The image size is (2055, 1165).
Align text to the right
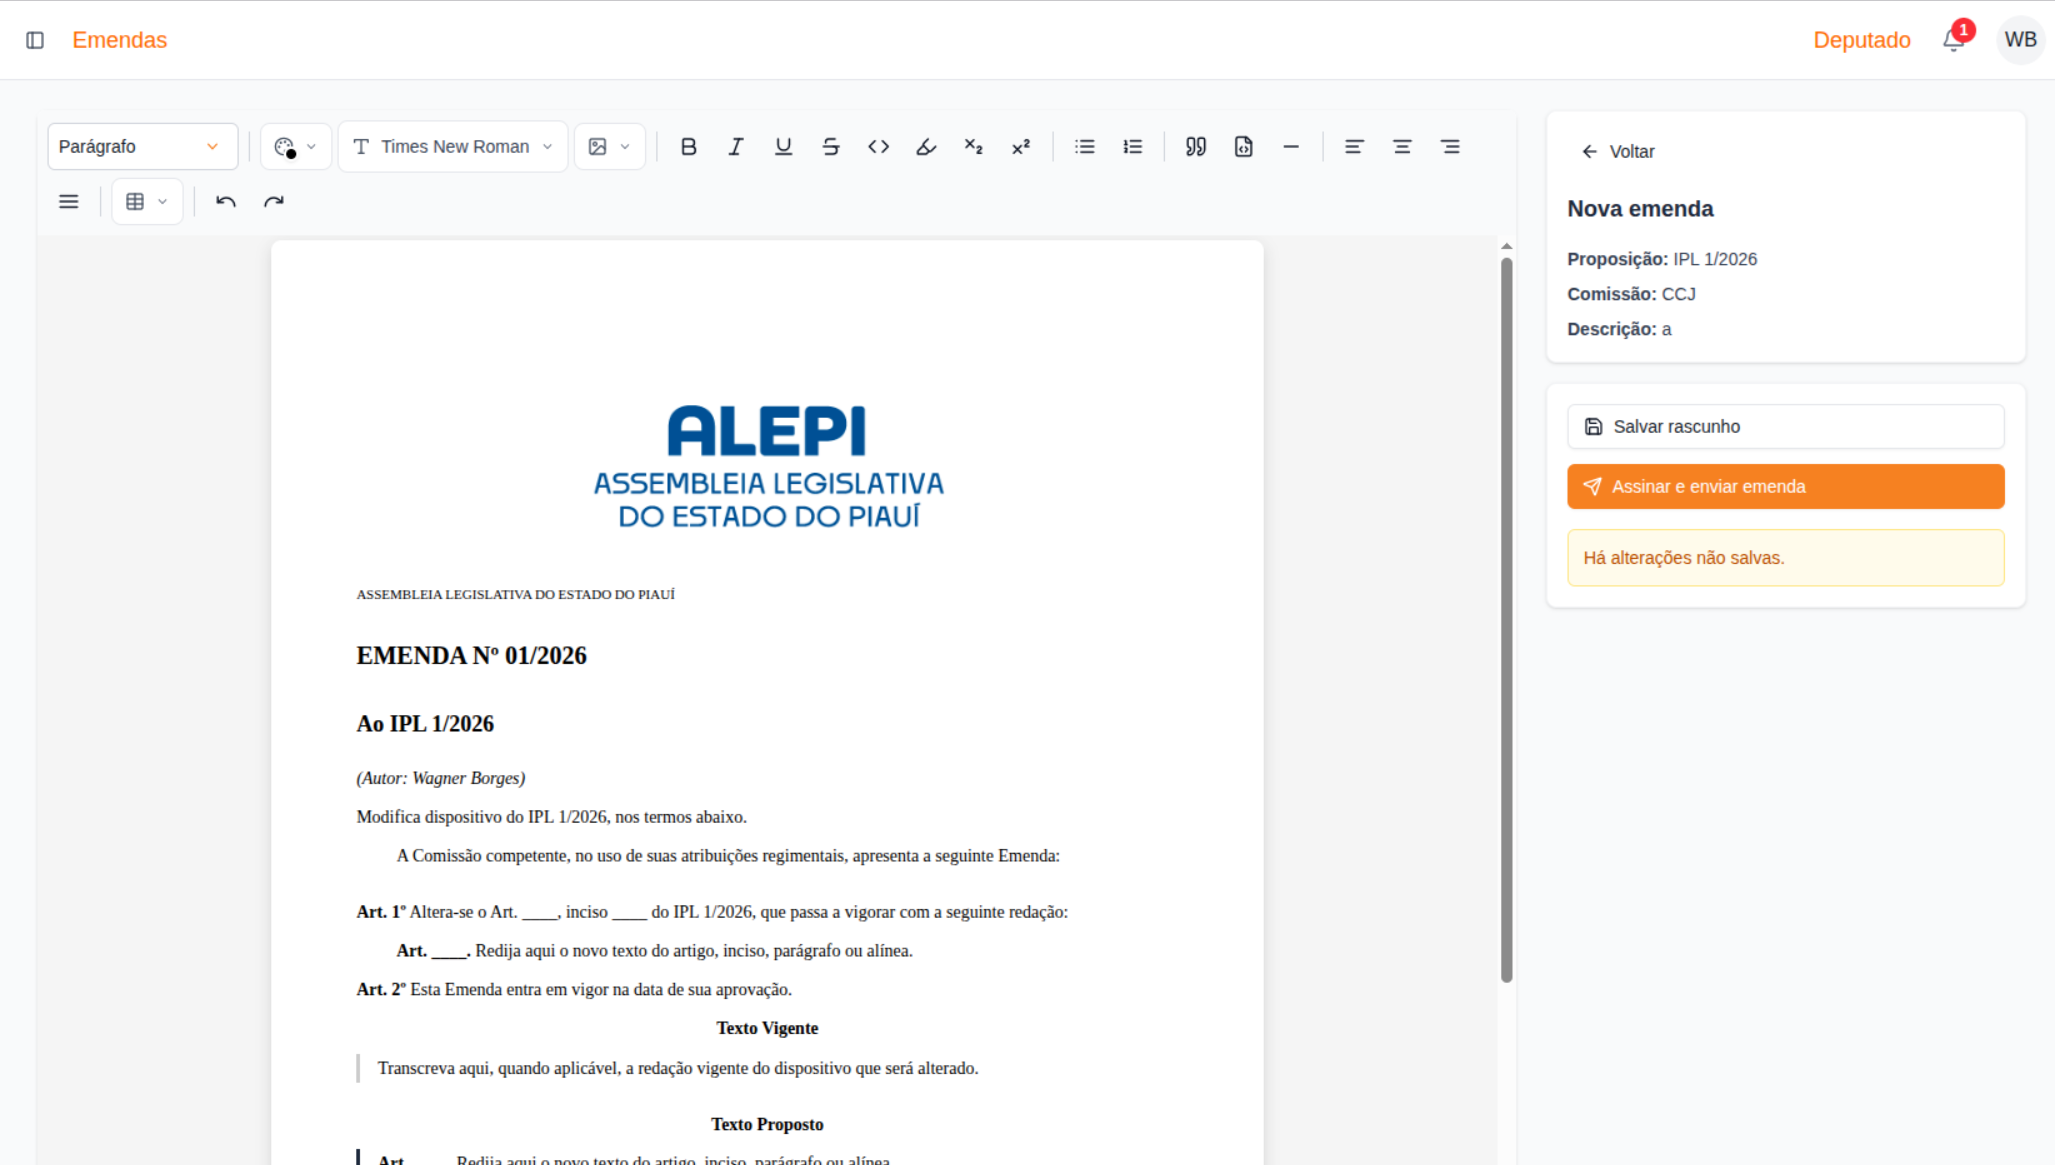(1450, 147)
